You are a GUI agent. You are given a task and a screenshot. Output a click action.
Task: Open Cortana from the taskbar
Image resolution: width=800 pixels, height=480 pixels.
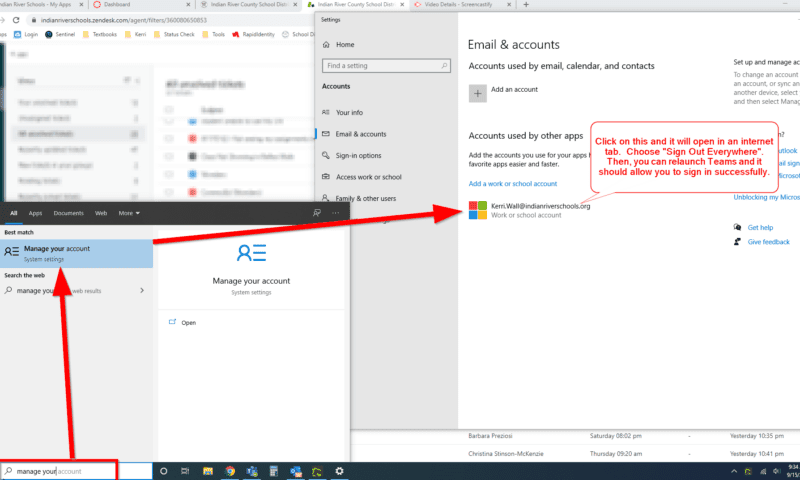tap(163, 471)
